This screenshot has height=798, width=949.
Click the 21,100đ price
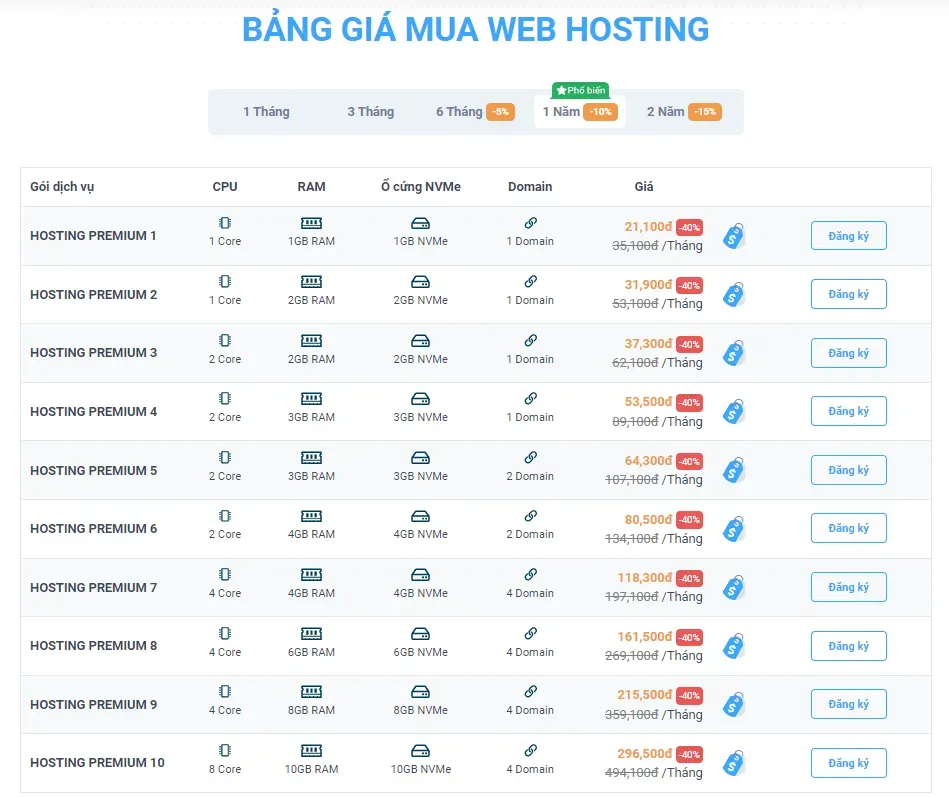point(648,227)
